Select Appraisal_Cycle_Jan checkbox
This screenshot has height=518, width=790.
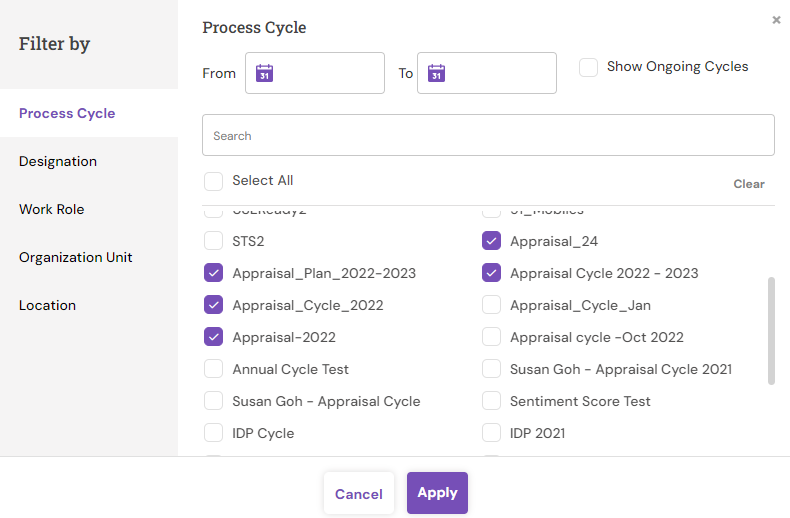tap(491, 305)
